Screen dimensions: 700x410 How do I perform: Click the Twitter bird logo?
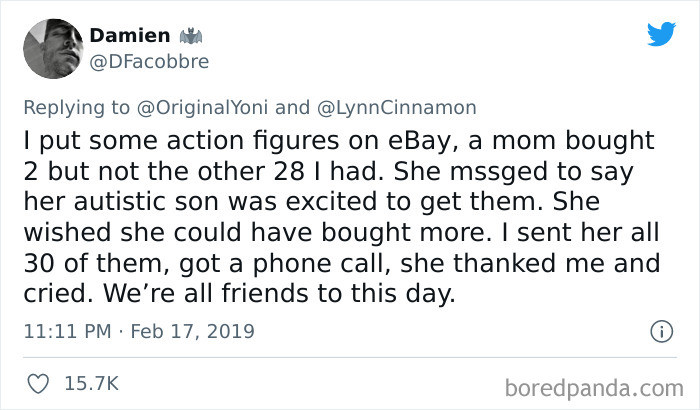(661, 34)
